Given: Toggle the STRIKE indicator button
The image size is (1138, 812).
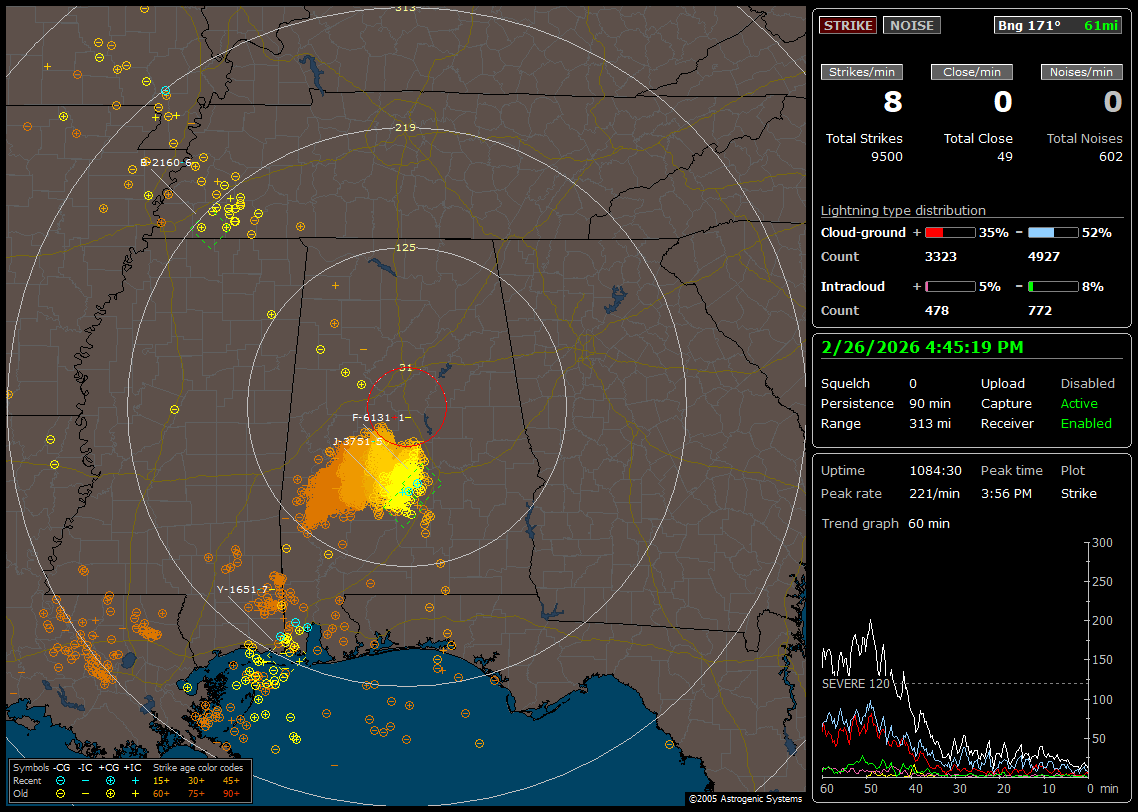Looking at the screenshot, I should [x=848, y=25].
